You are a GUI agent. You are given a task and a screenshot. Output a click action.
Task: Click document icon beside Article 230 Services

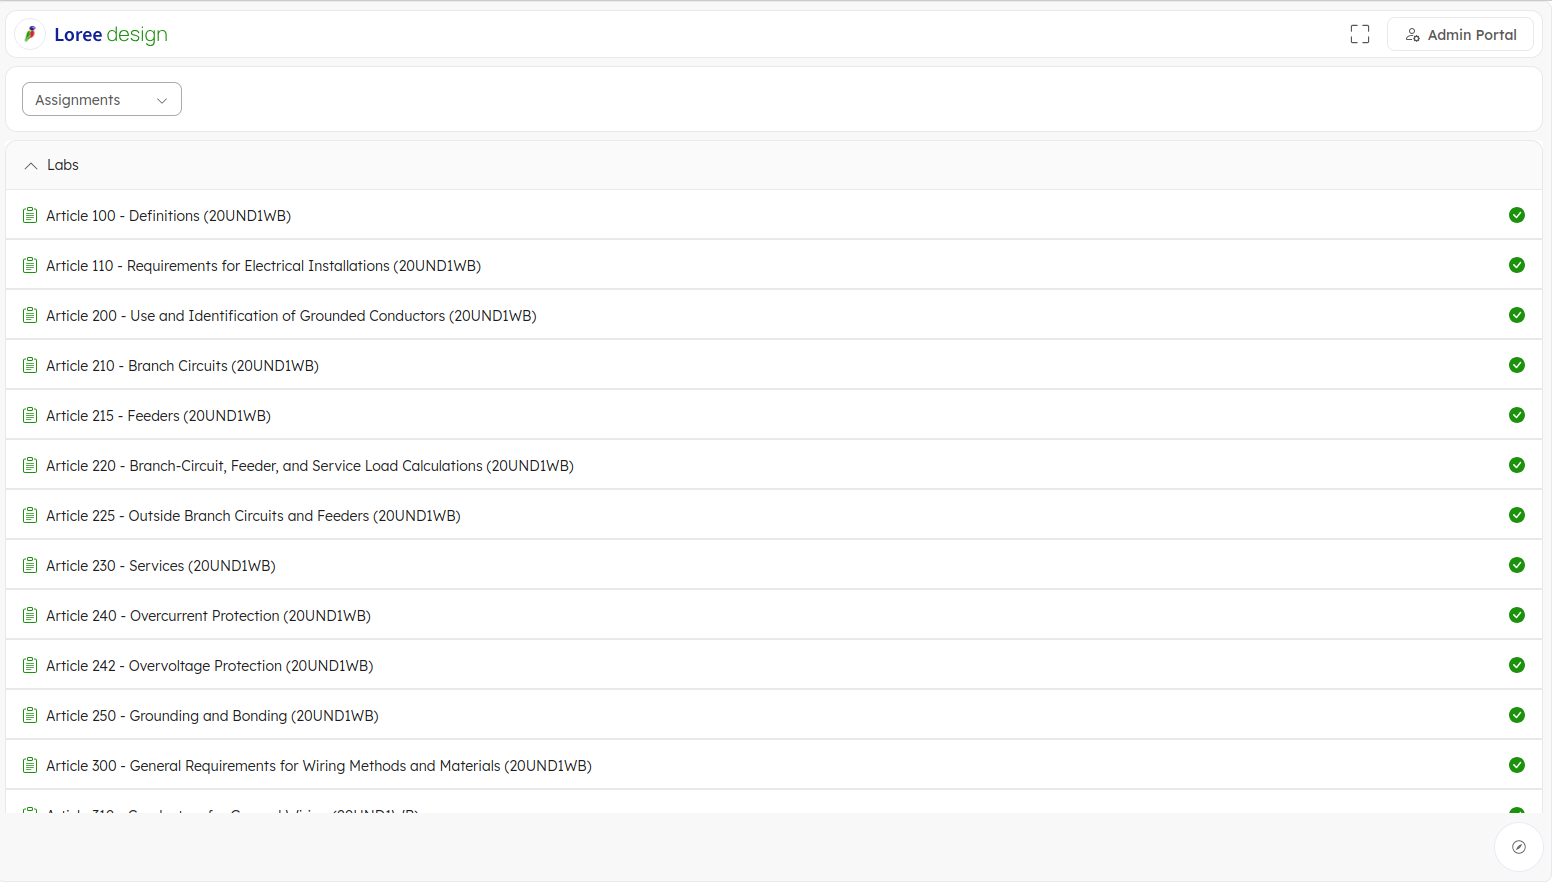click(30, 565)
